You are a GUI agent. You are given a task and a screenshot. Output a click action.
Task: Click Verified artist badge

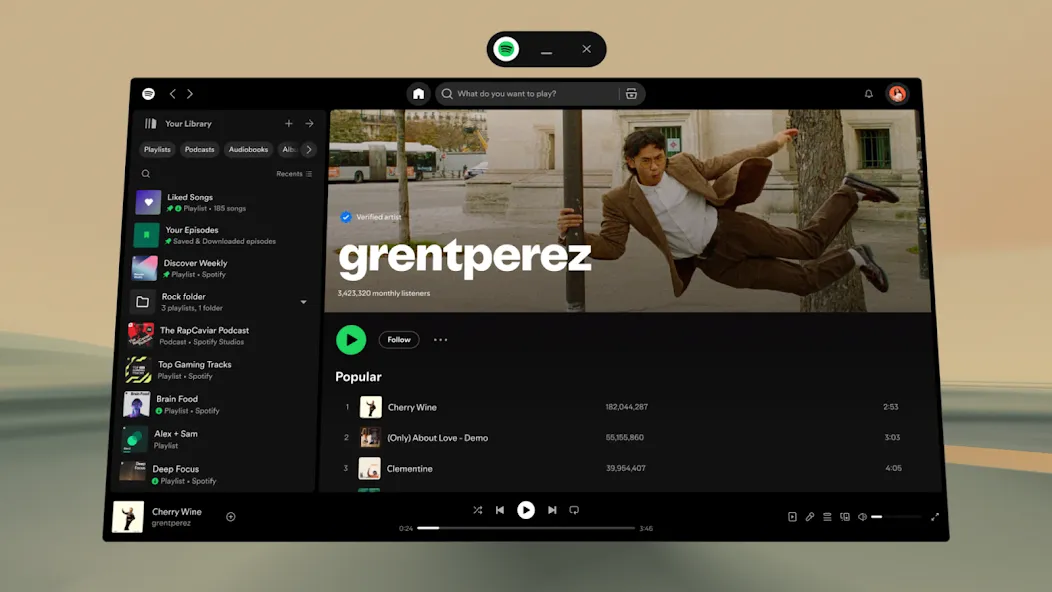coord(371,217)
